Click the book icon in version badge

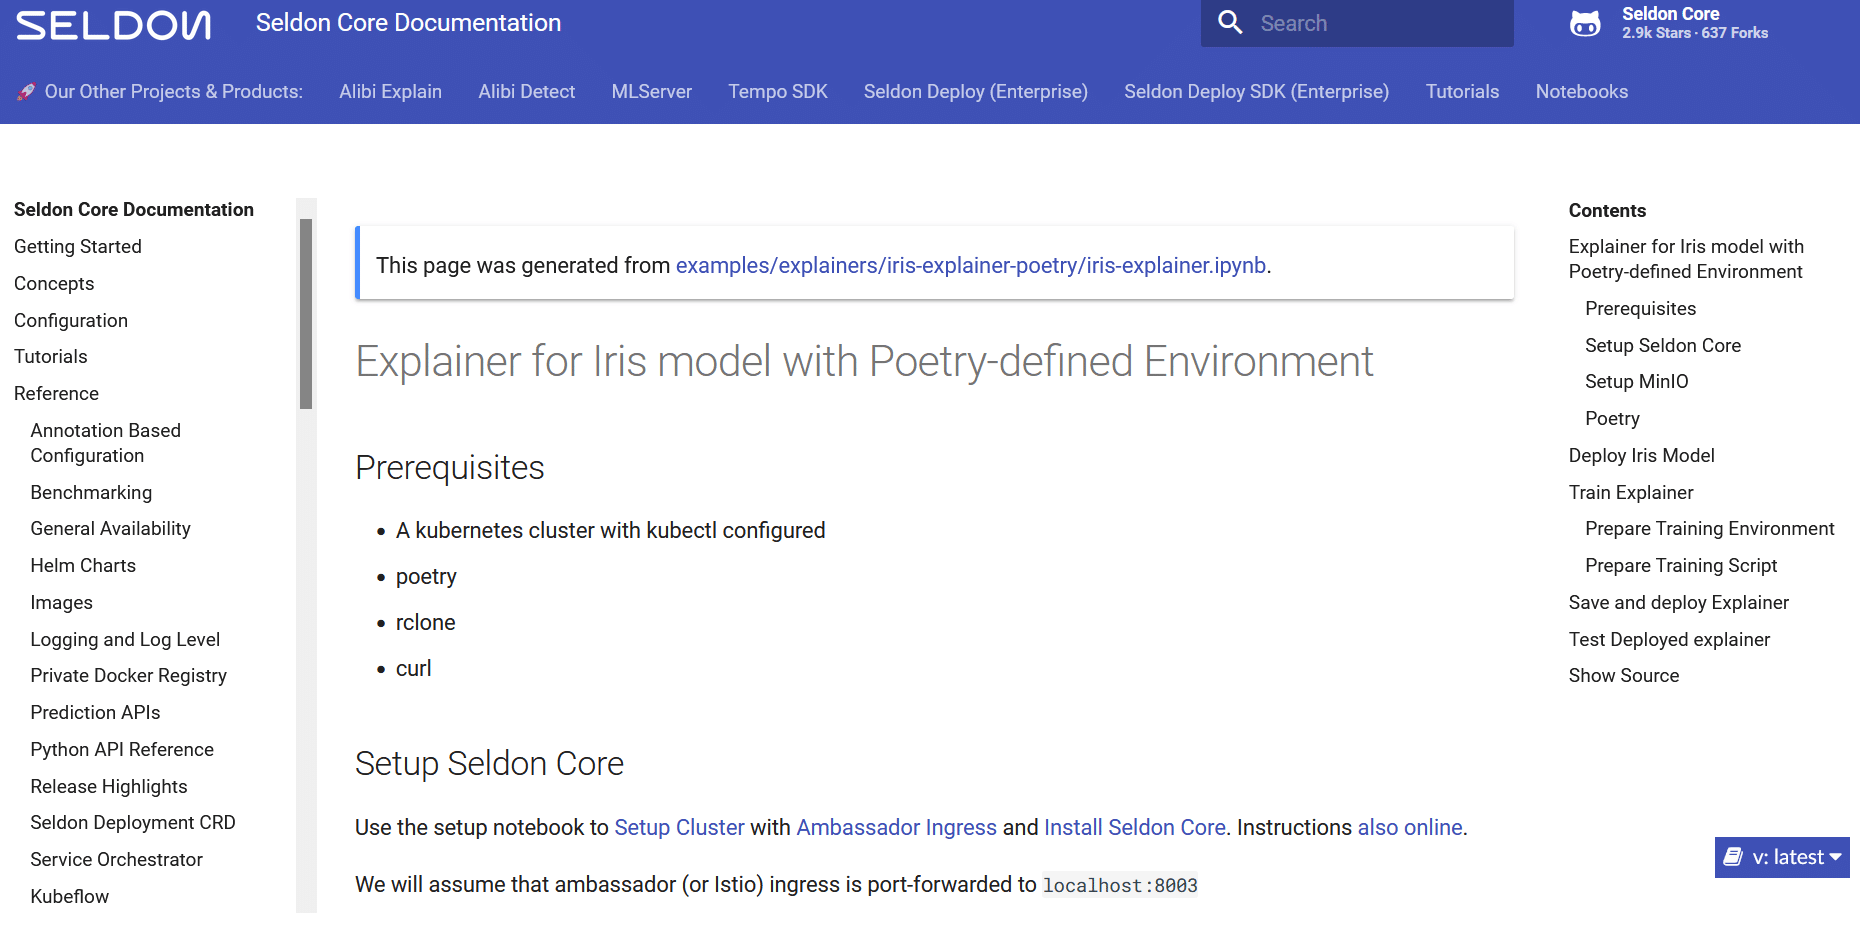(1733, 857)
